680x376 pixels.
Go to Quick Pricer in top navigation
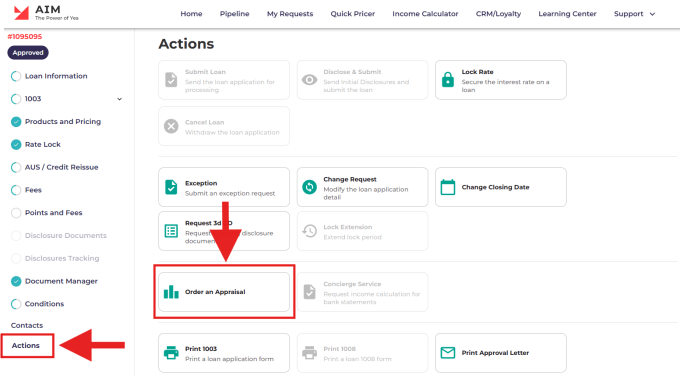coord(353,14)
